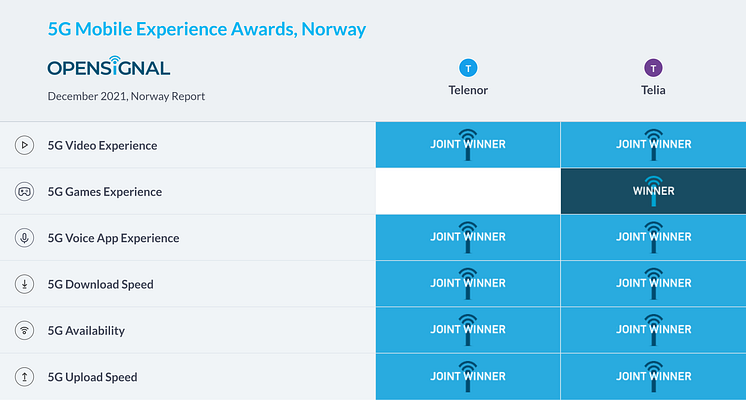The width and height of the screenshot is (746, 400).
Task: Click the 5G Upload Speed arrow icon
Action: pos(24,377)
